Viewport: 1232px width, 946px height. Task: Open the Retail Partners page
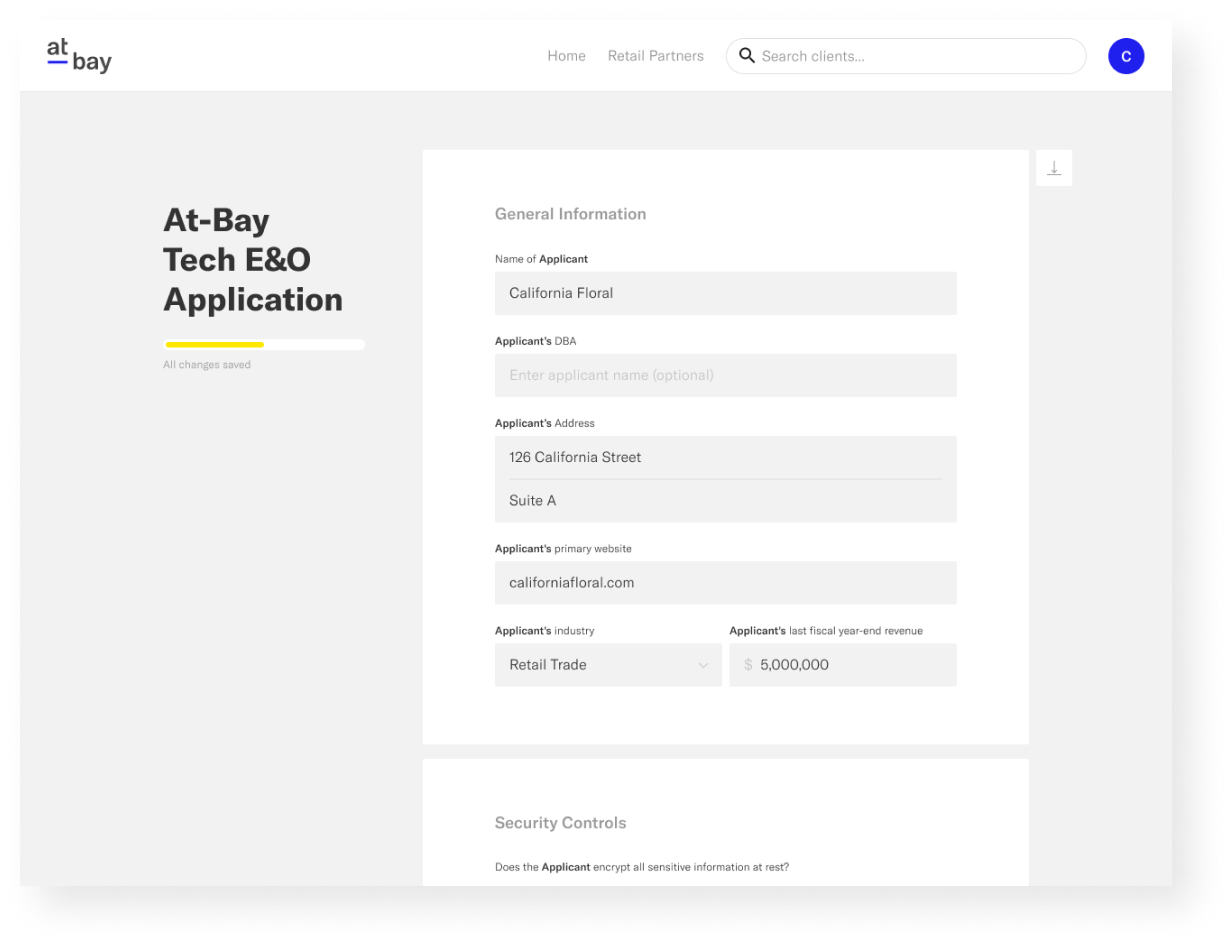click(656, 56)
